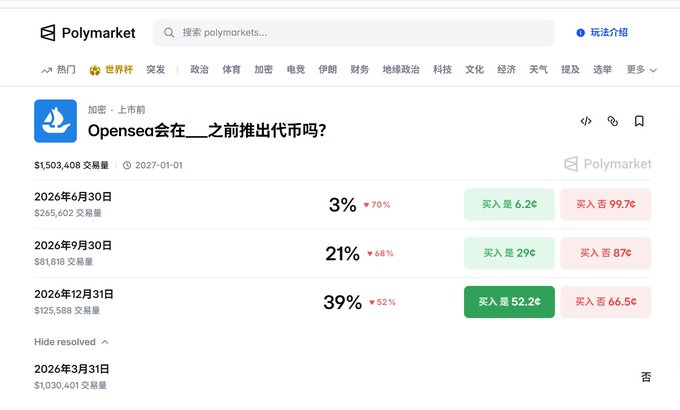Screen dimensions: 680x410
Task: Open the resolved 2026年3月31日 row
Action: point(343,377)
